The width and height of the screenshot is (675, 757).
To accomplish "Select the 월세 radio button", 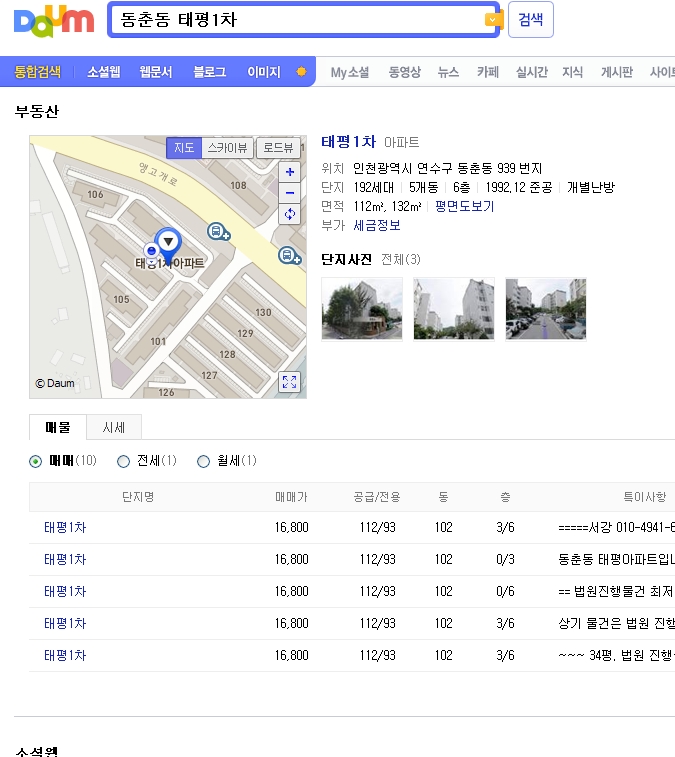I will point(204,461).
